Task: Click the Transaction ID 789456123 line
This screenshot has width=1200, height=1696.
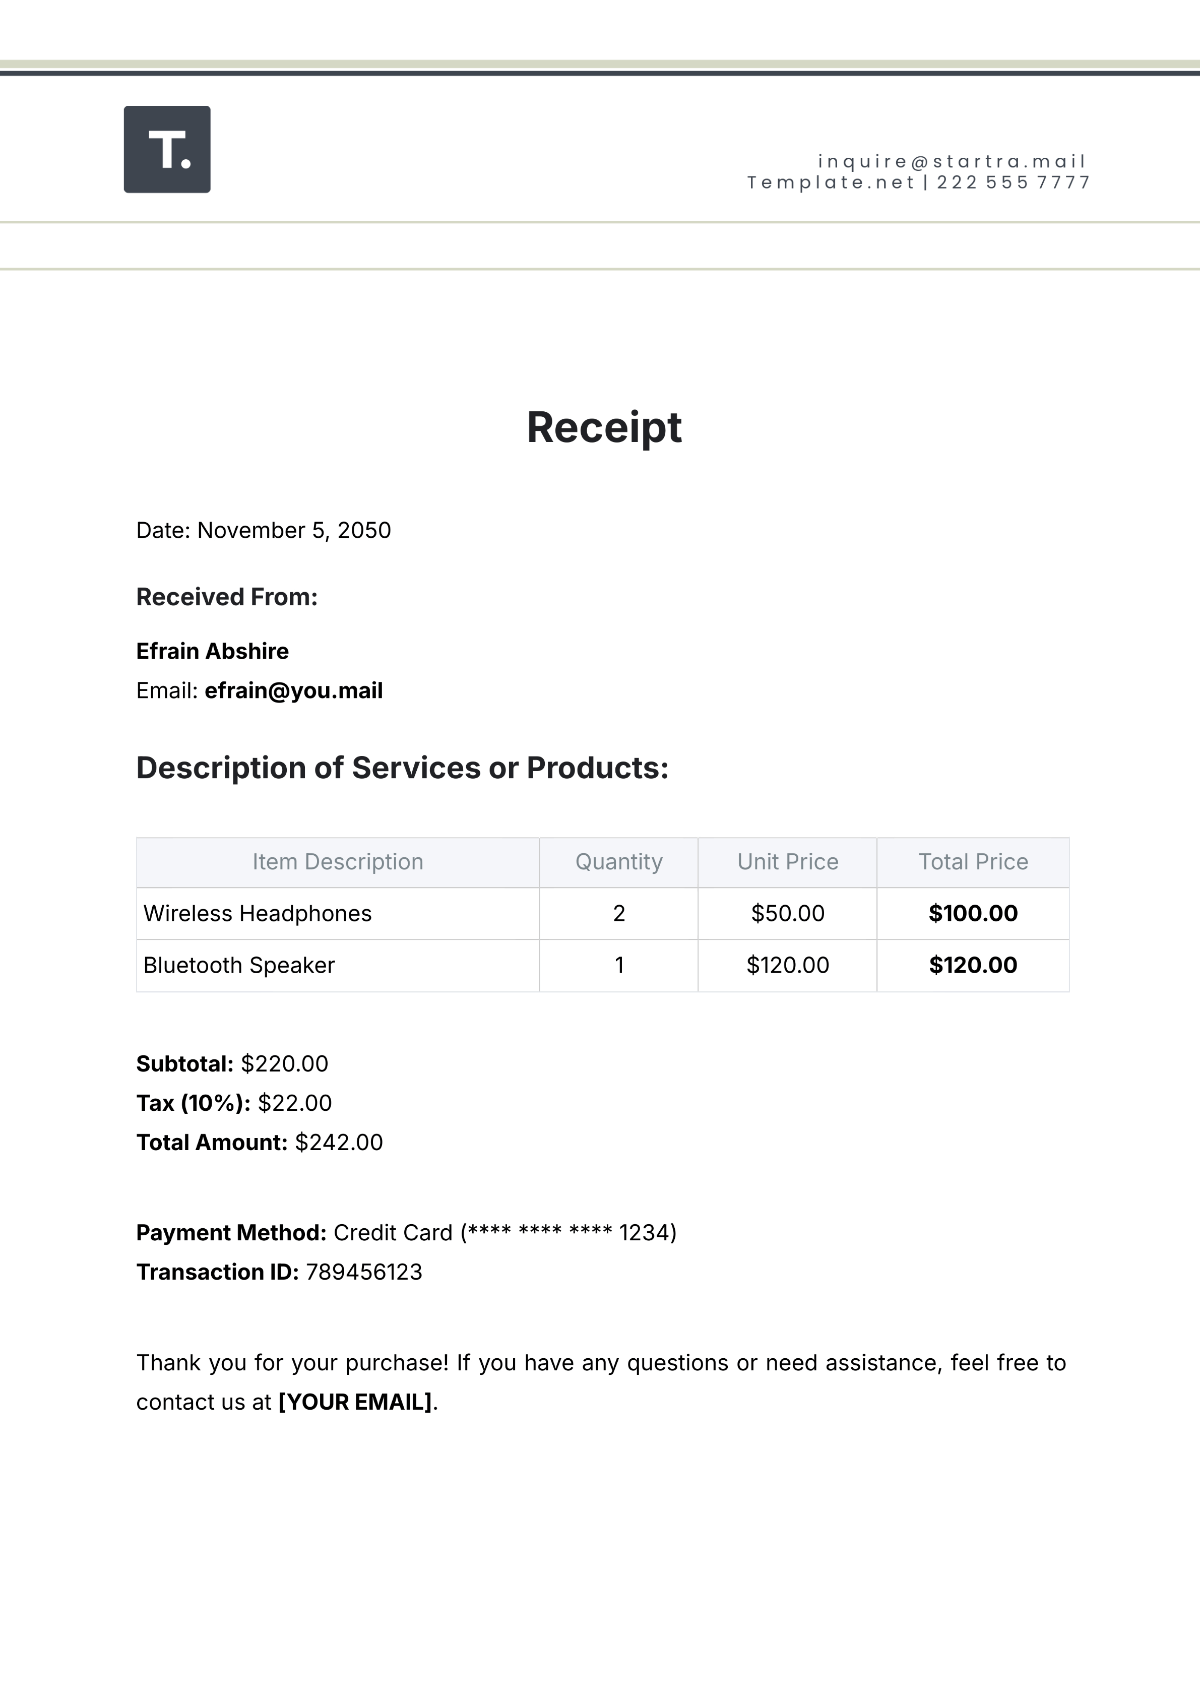Action: [x=279, y=1272]
